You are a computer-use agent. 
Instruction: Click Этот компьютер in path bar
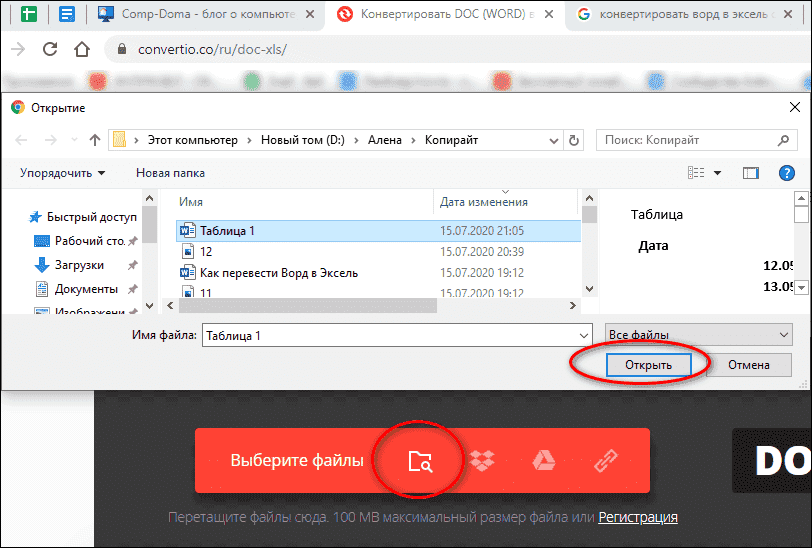(193, 140)
